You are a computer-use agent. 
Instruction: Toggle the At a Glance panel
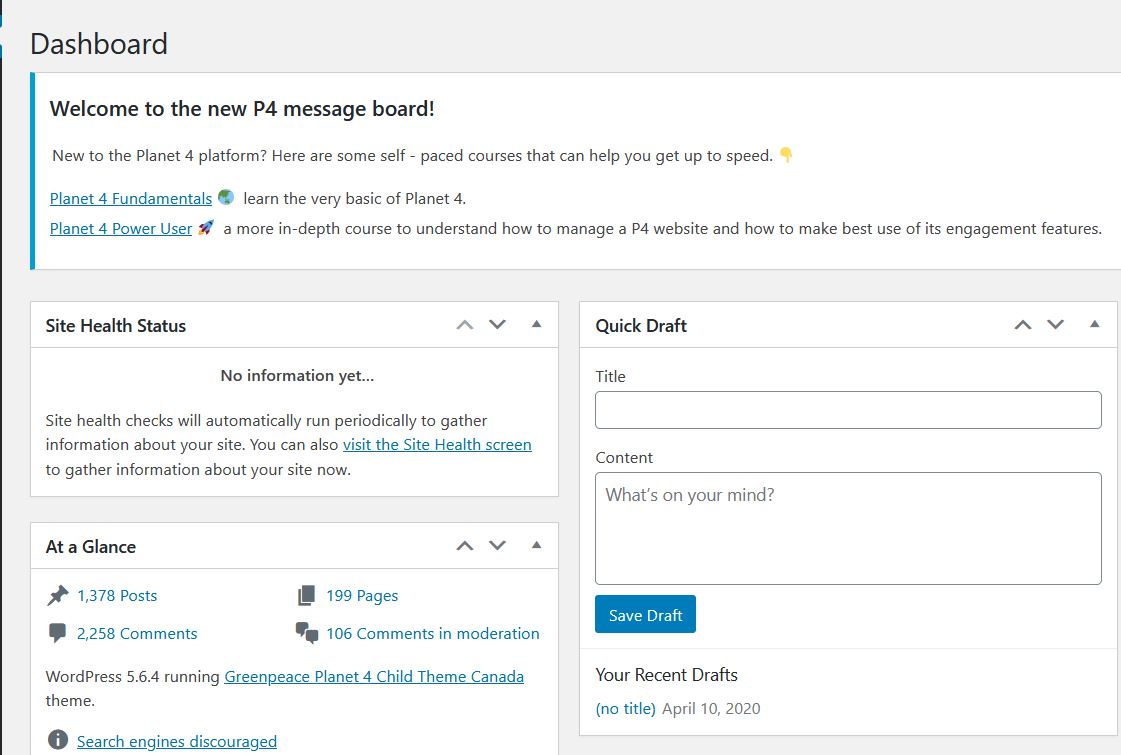(536, 546)
